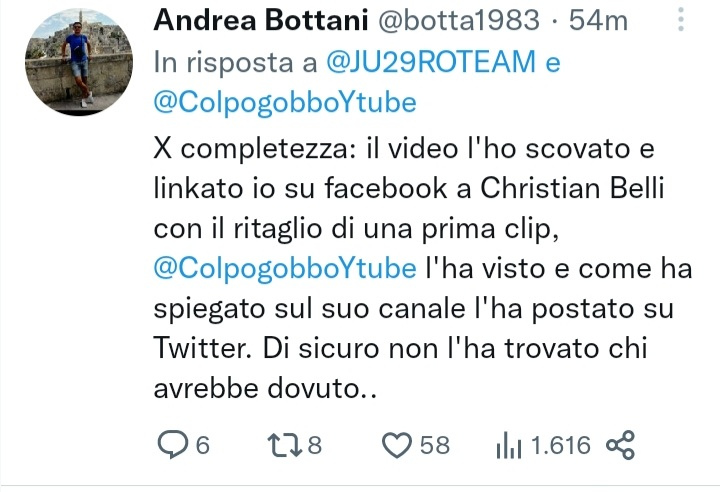Click the 'In risposta a' label
This screenshot has width=720, height=492.
(235, 62)
